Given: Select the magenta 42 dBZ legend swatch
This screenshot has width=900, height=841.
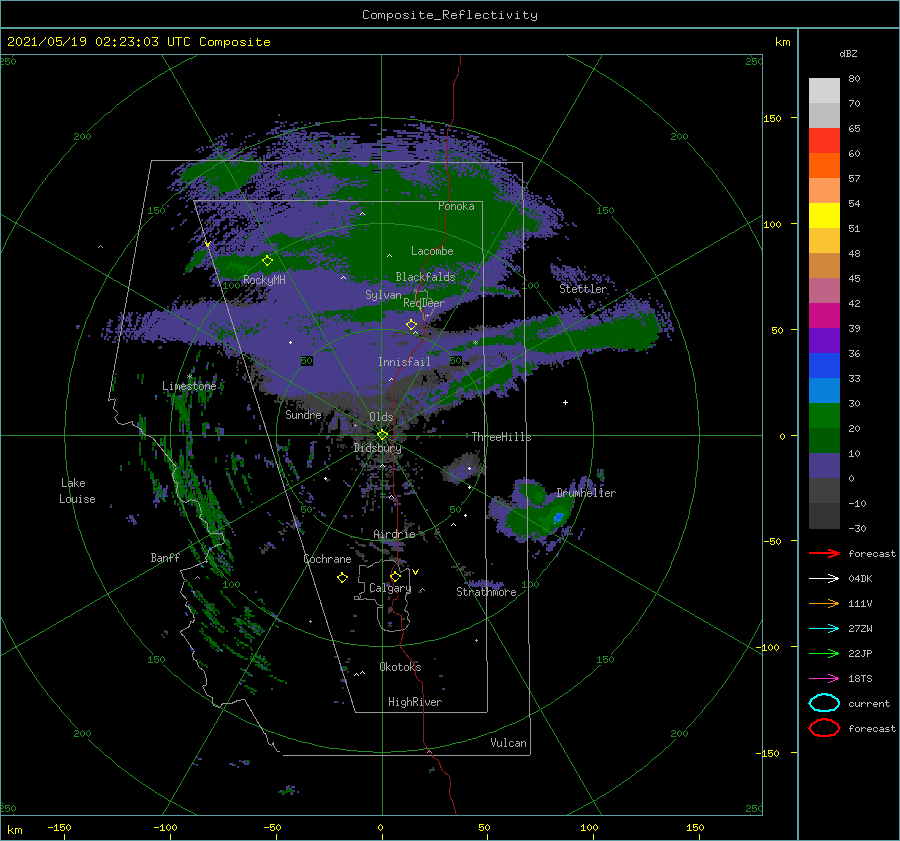Looking at the screenshot, I should [x=824, y=315].
